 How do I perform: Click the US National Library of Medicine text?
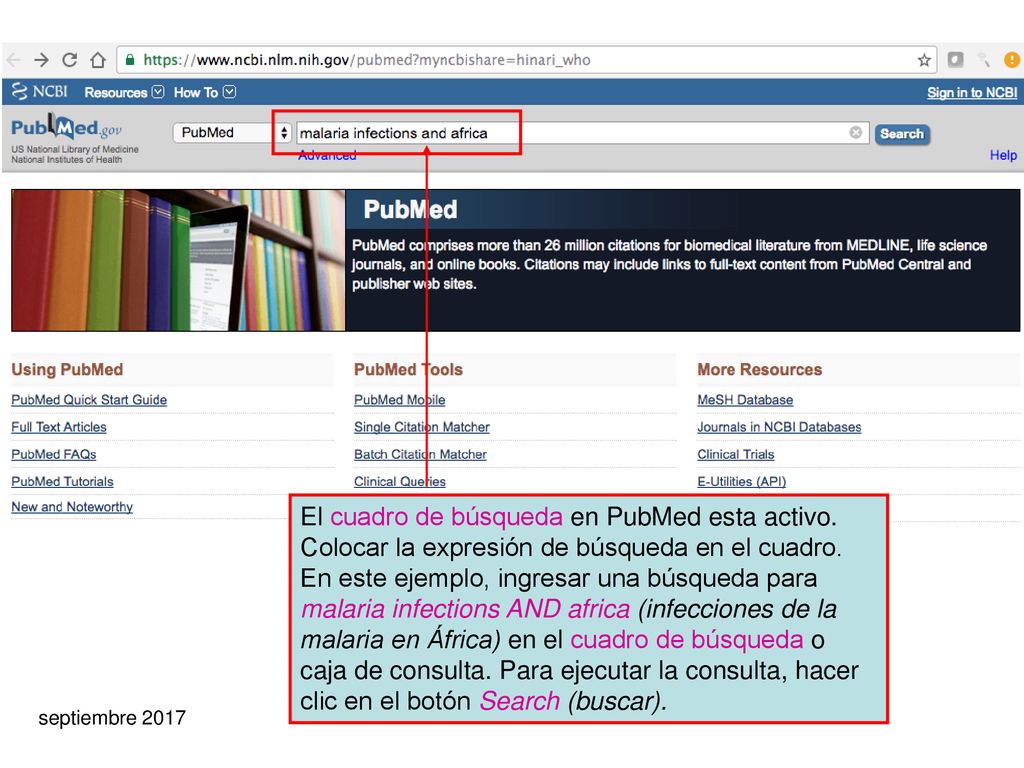(x=74, y=150)
